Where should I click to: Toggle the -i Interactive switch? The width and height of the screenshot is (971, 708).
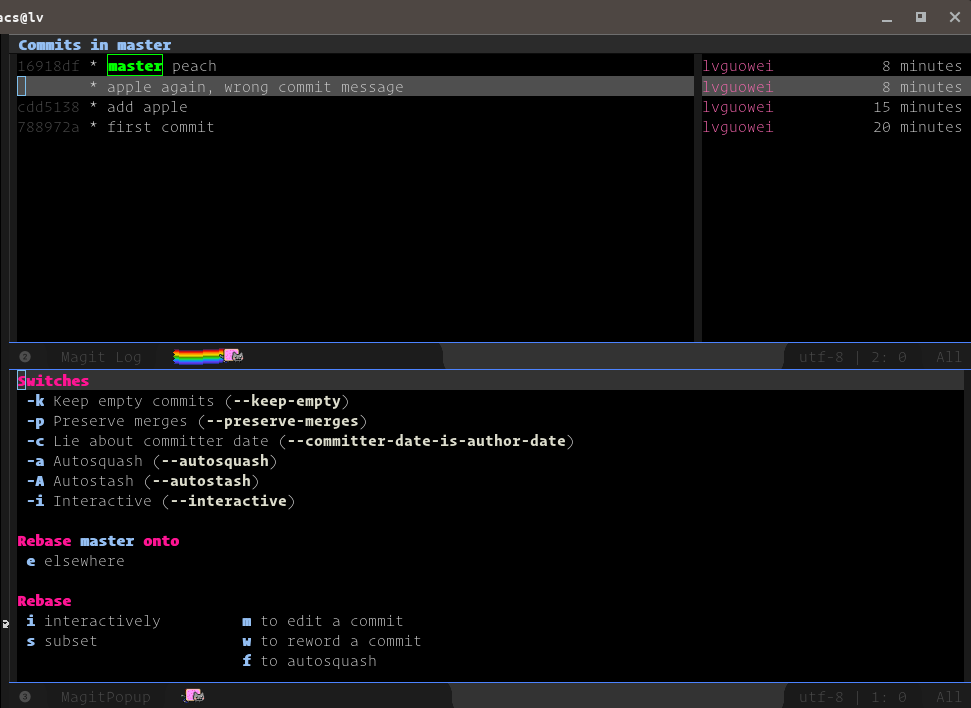160,501
